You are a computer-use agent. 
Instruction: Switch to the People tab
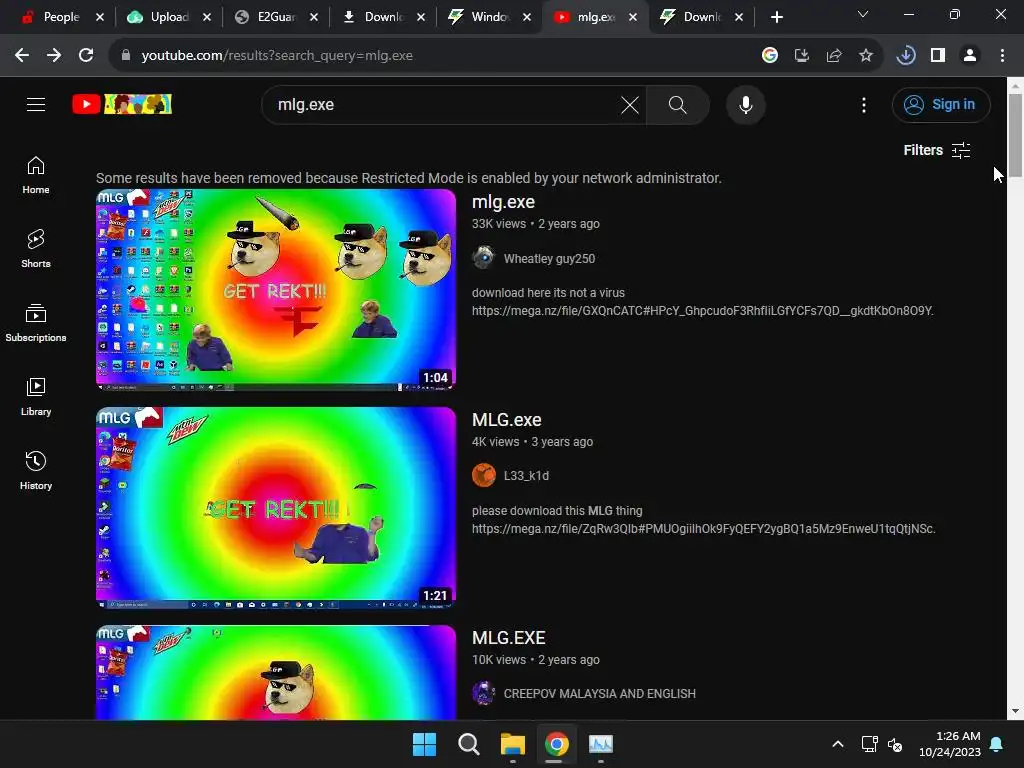60,17
